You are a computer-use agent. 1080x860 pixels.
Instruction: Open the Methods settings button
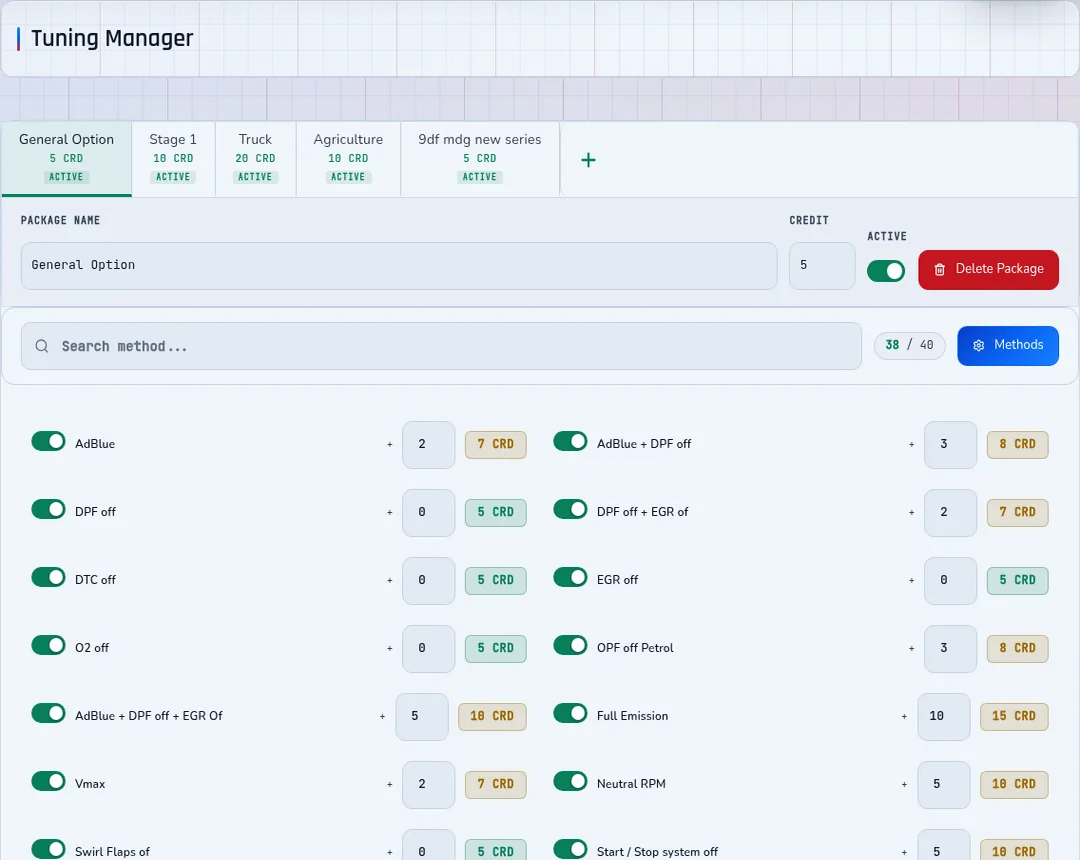(1008, 345)
